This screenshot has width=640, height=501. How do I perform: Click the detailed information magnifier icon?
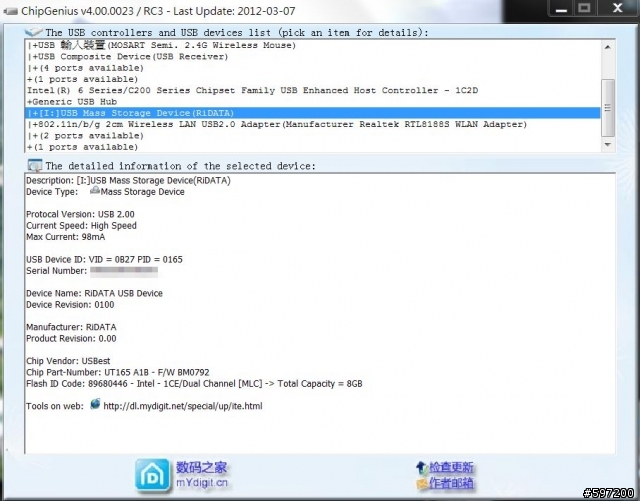coord(34,165)
